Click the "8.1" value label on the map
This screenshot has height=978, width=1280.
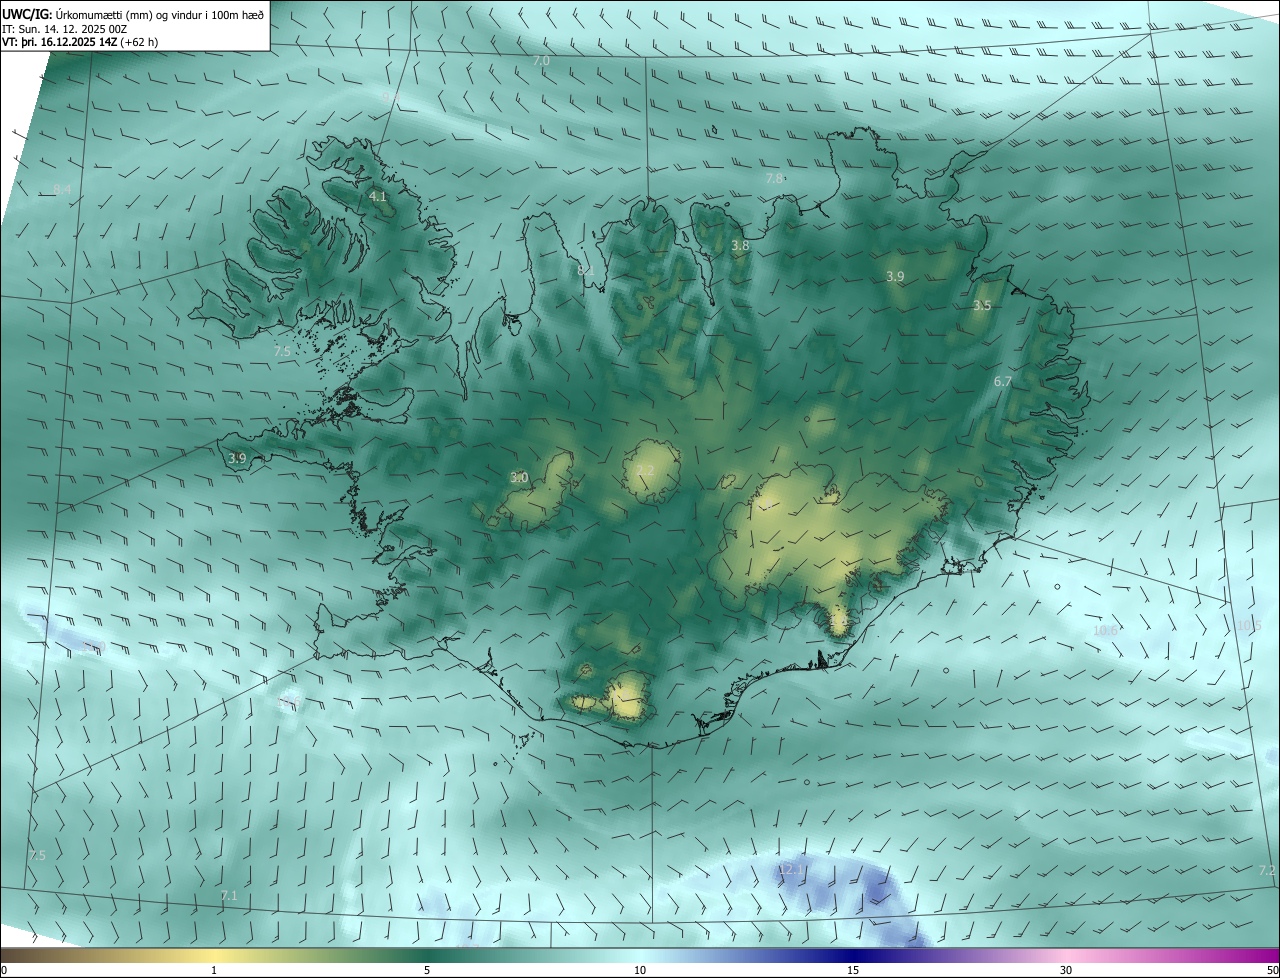coord(586,270)
